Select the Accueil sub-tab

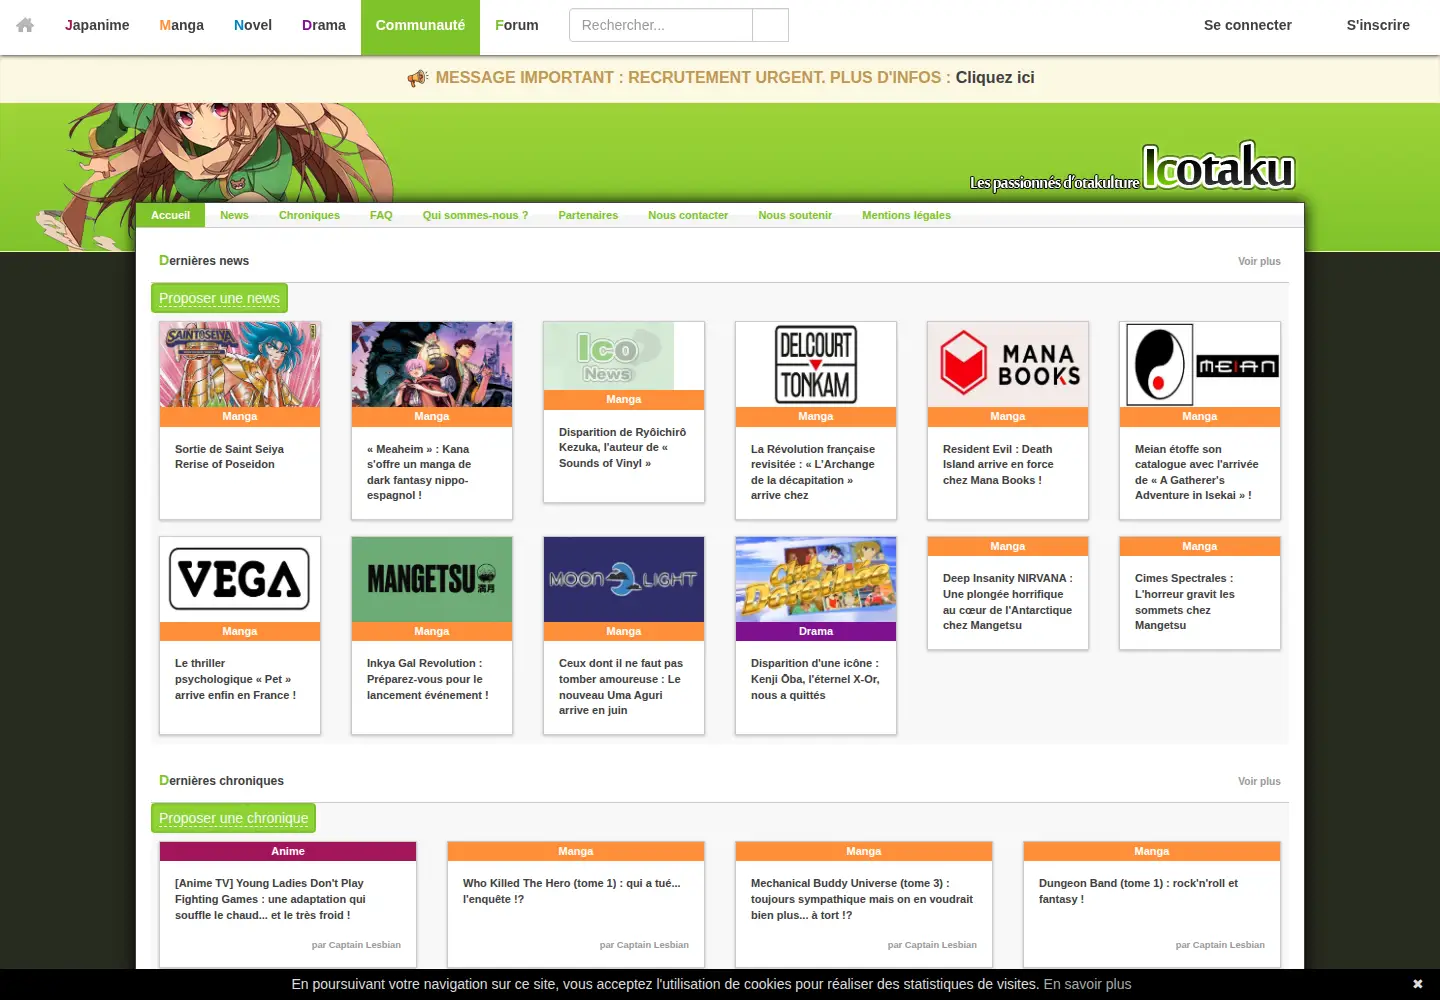170,215
